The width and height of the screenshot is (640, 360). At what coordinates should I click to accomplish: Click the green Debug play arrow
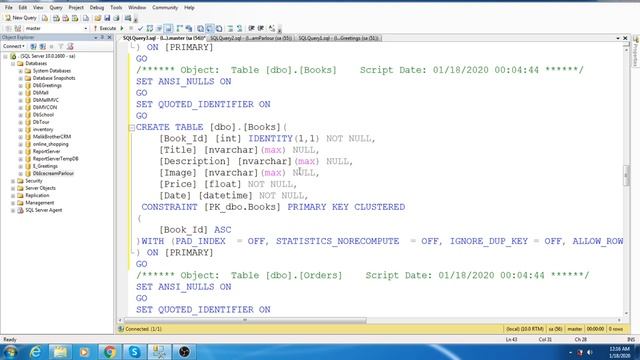[122, 28]
